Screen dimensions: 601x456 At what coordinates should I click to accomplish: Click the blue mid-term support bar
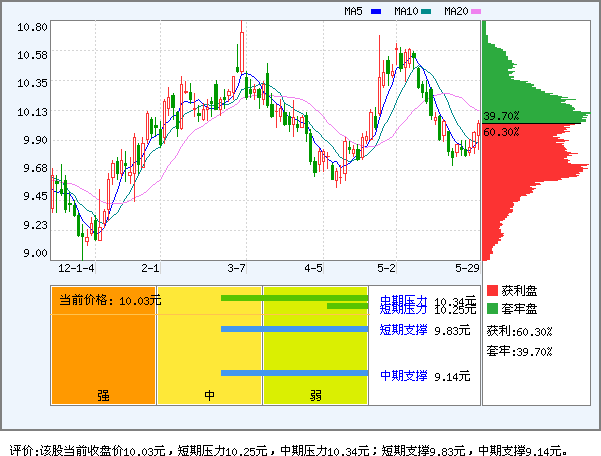tap(294, 373)
